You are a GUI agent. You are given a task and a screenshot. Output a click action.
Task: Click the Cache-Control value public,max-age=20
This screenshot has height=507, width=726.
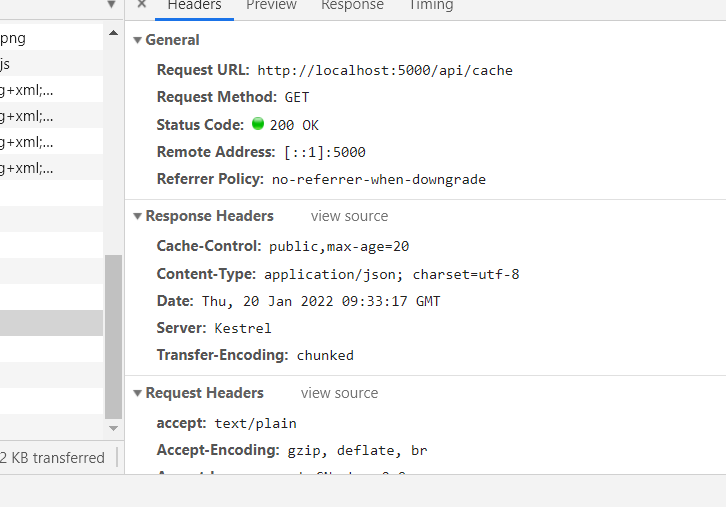(339, 246)
